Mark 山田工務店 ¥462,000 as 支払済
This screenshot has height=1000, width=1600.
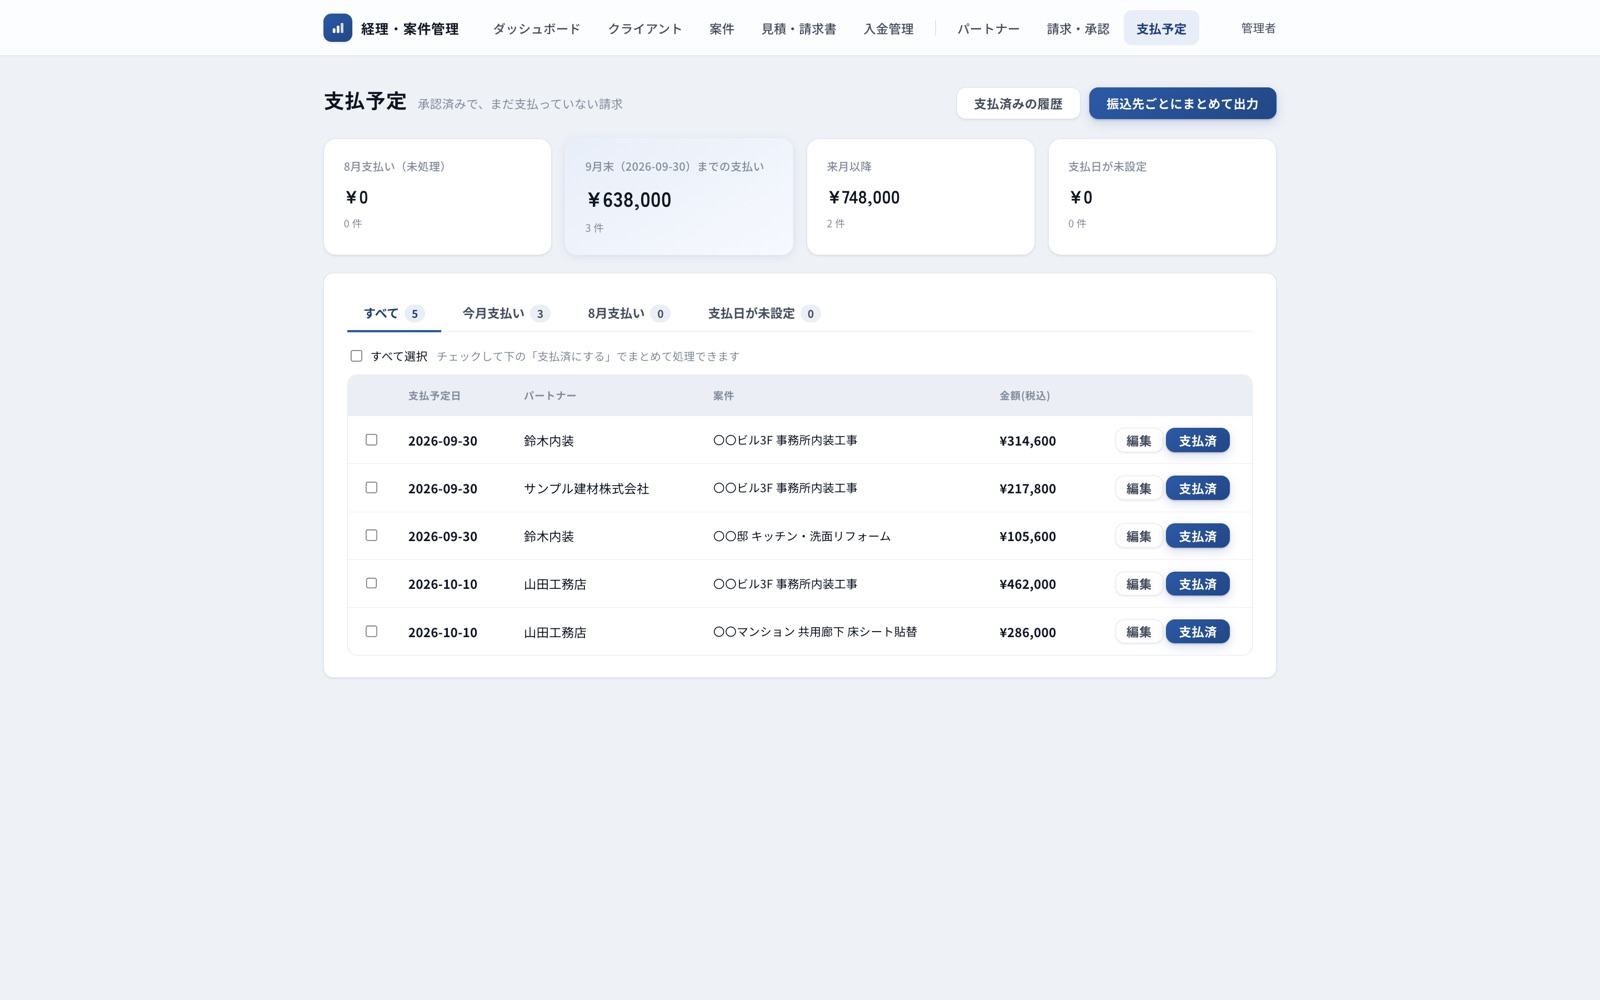click(x=1197, y=584)
